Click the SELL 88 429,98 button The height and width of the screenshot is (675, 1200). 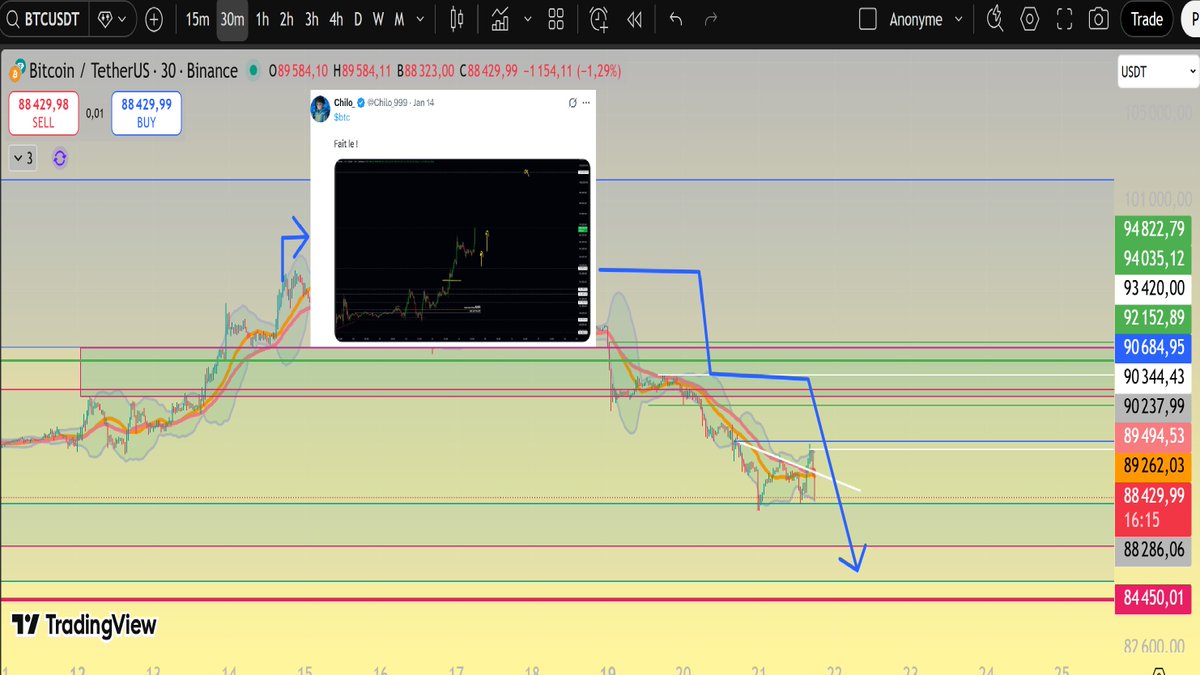[44, 112]
